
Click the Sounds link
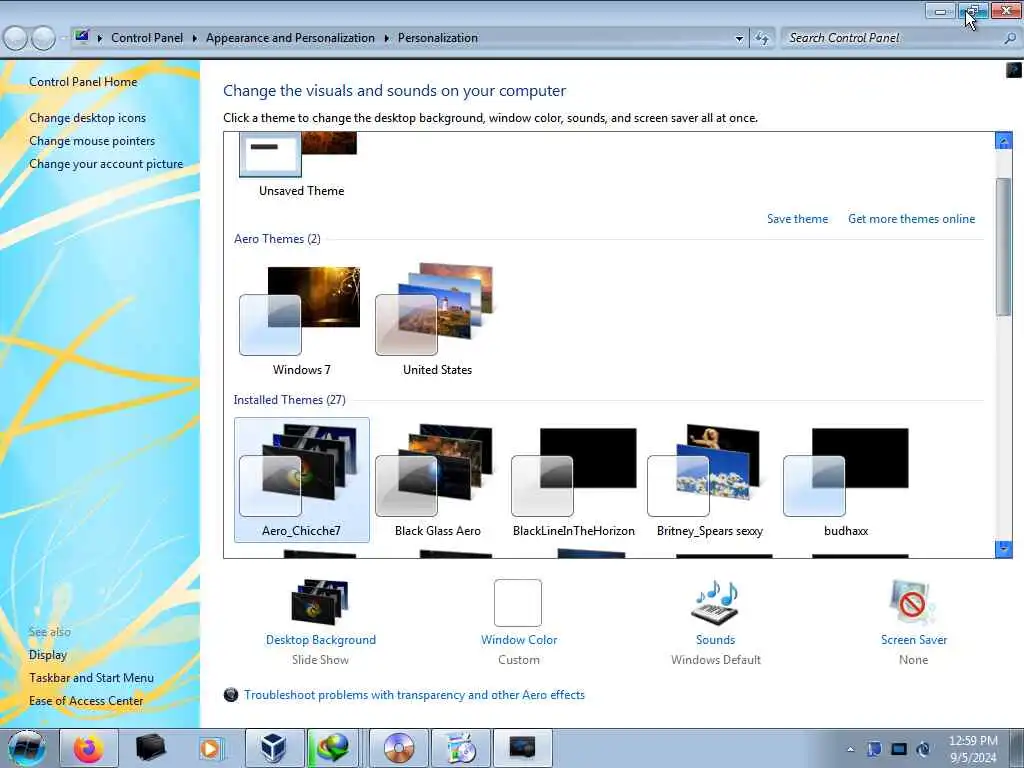click(x=715, y=640)
